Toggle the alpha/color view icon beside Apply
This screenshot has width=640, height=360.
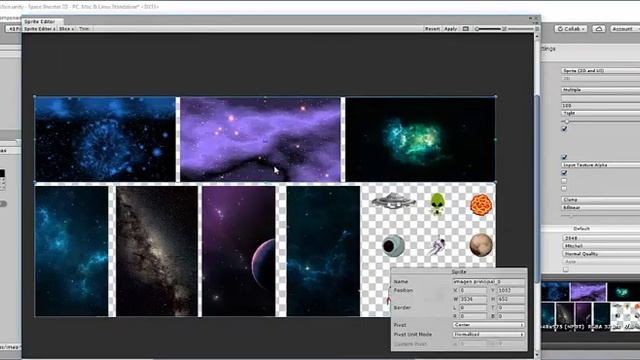click(x=466, y=29)
